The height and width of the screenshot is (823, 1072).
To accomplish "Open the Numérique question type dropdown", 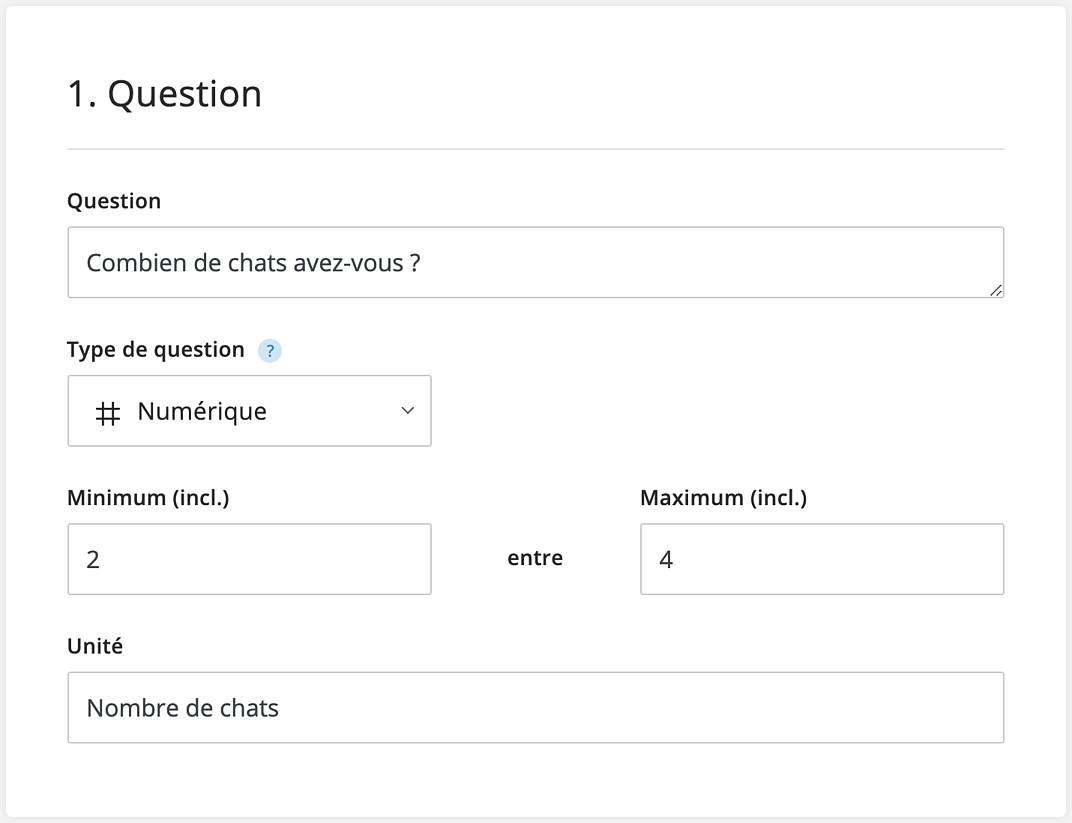I will (250, 411).
